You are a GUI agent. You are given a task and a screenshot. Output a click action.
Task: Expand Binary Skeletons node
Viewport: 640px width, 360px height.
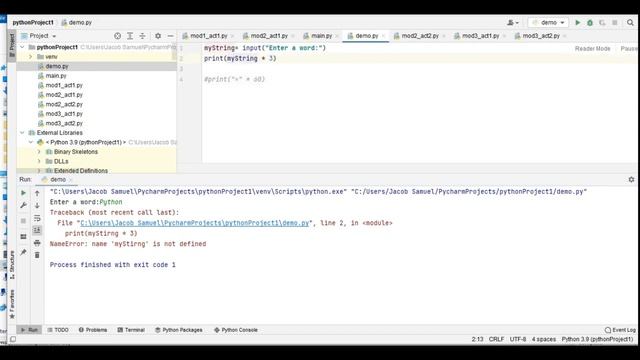coord(39,152)
